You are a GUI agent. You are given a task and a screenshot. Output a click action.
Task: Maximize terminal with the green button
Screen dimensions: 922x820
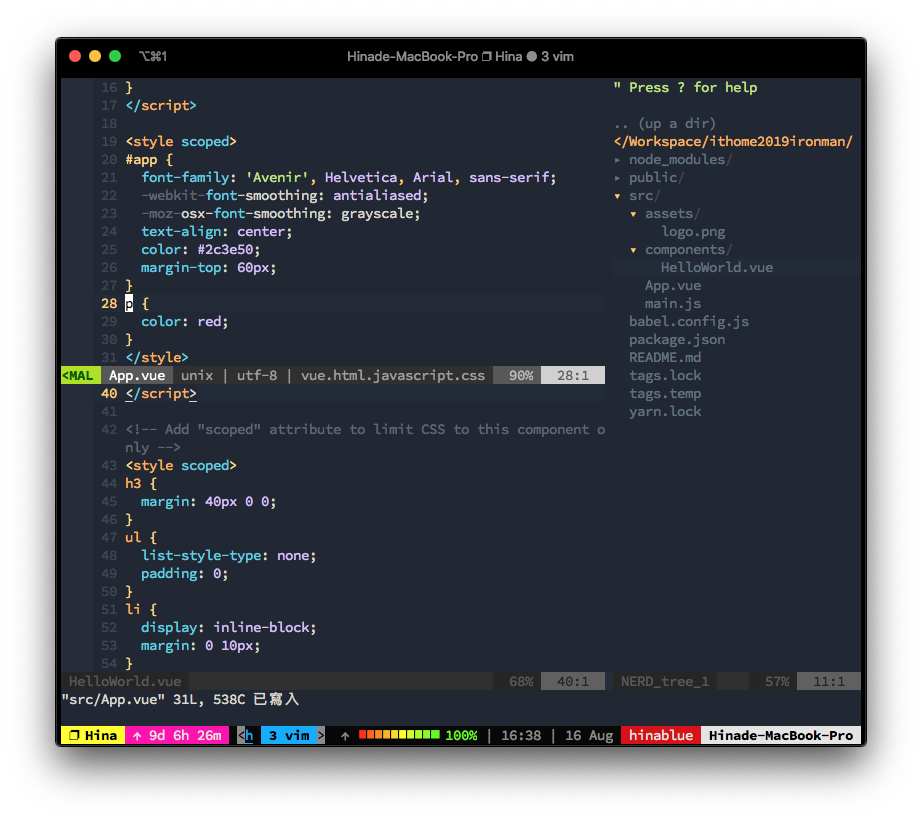(115, 56)
